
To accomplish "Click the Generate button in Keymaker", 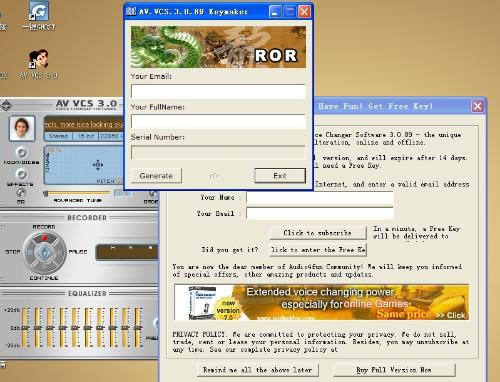I will pos(156,176).
